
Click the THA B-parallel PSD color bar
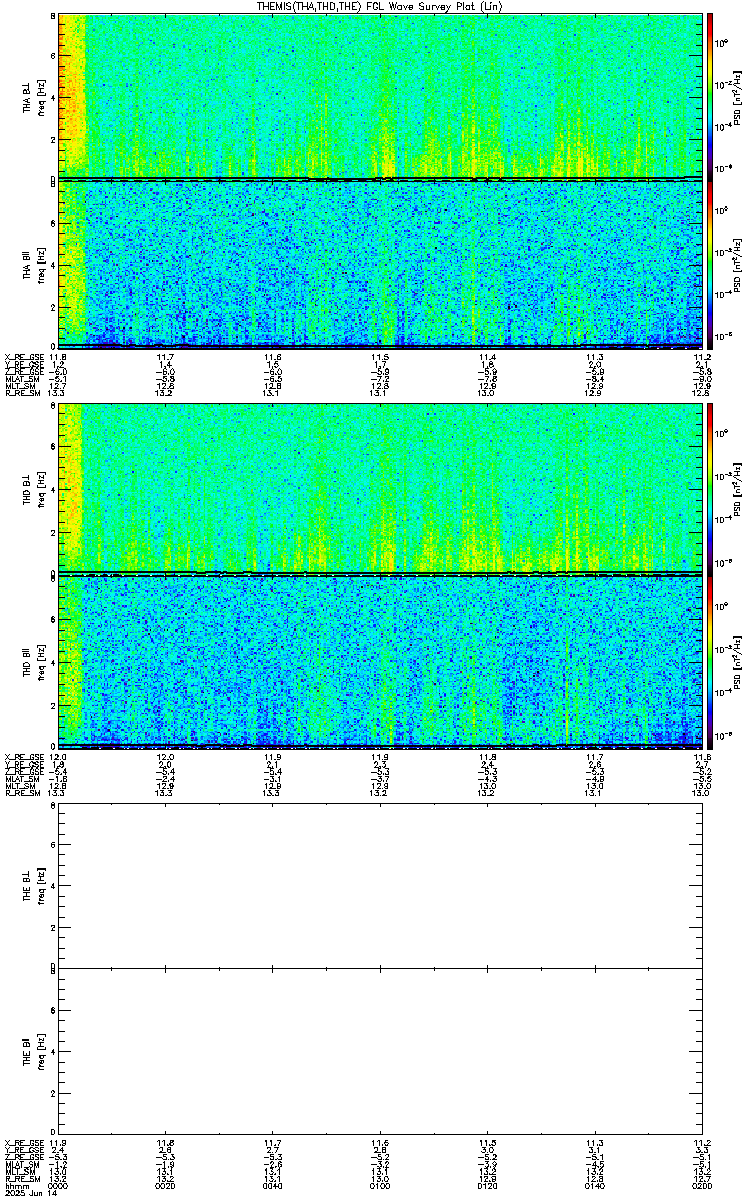[711, 264]
